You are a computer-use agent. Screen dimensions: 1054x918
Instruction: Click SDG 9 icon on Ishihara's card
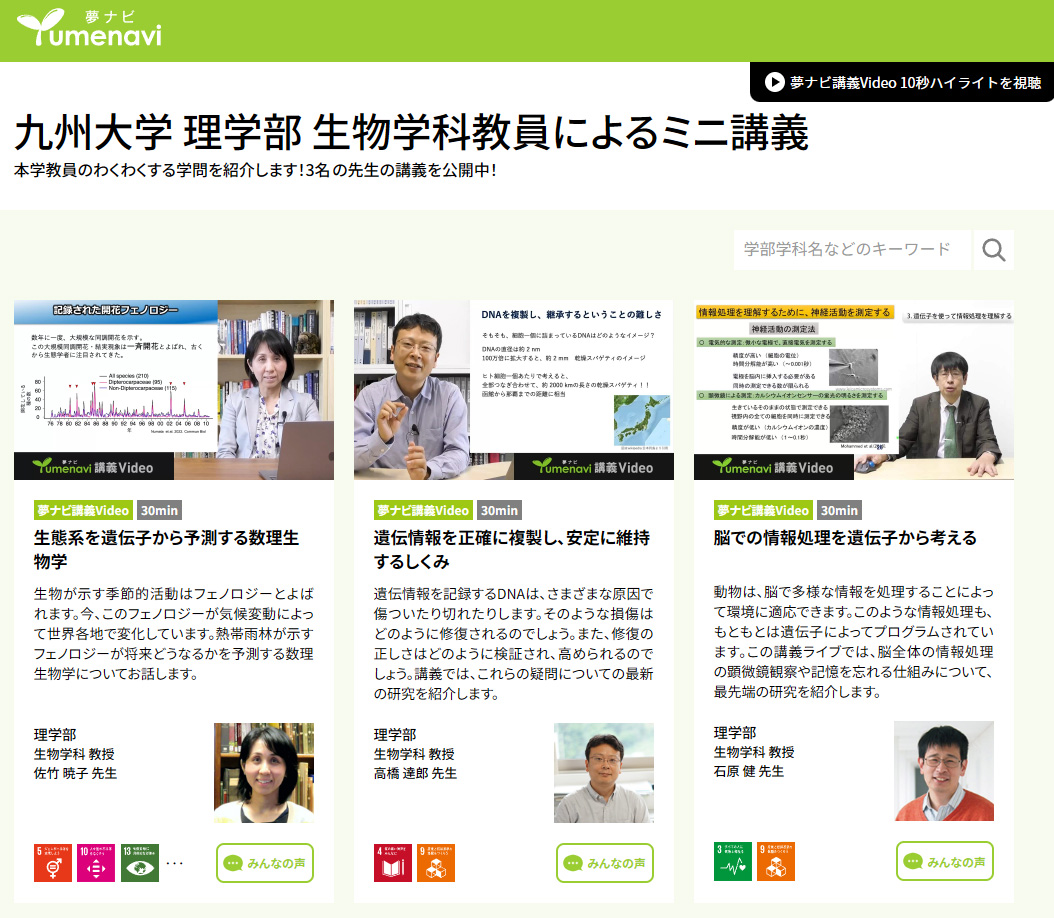776,862
